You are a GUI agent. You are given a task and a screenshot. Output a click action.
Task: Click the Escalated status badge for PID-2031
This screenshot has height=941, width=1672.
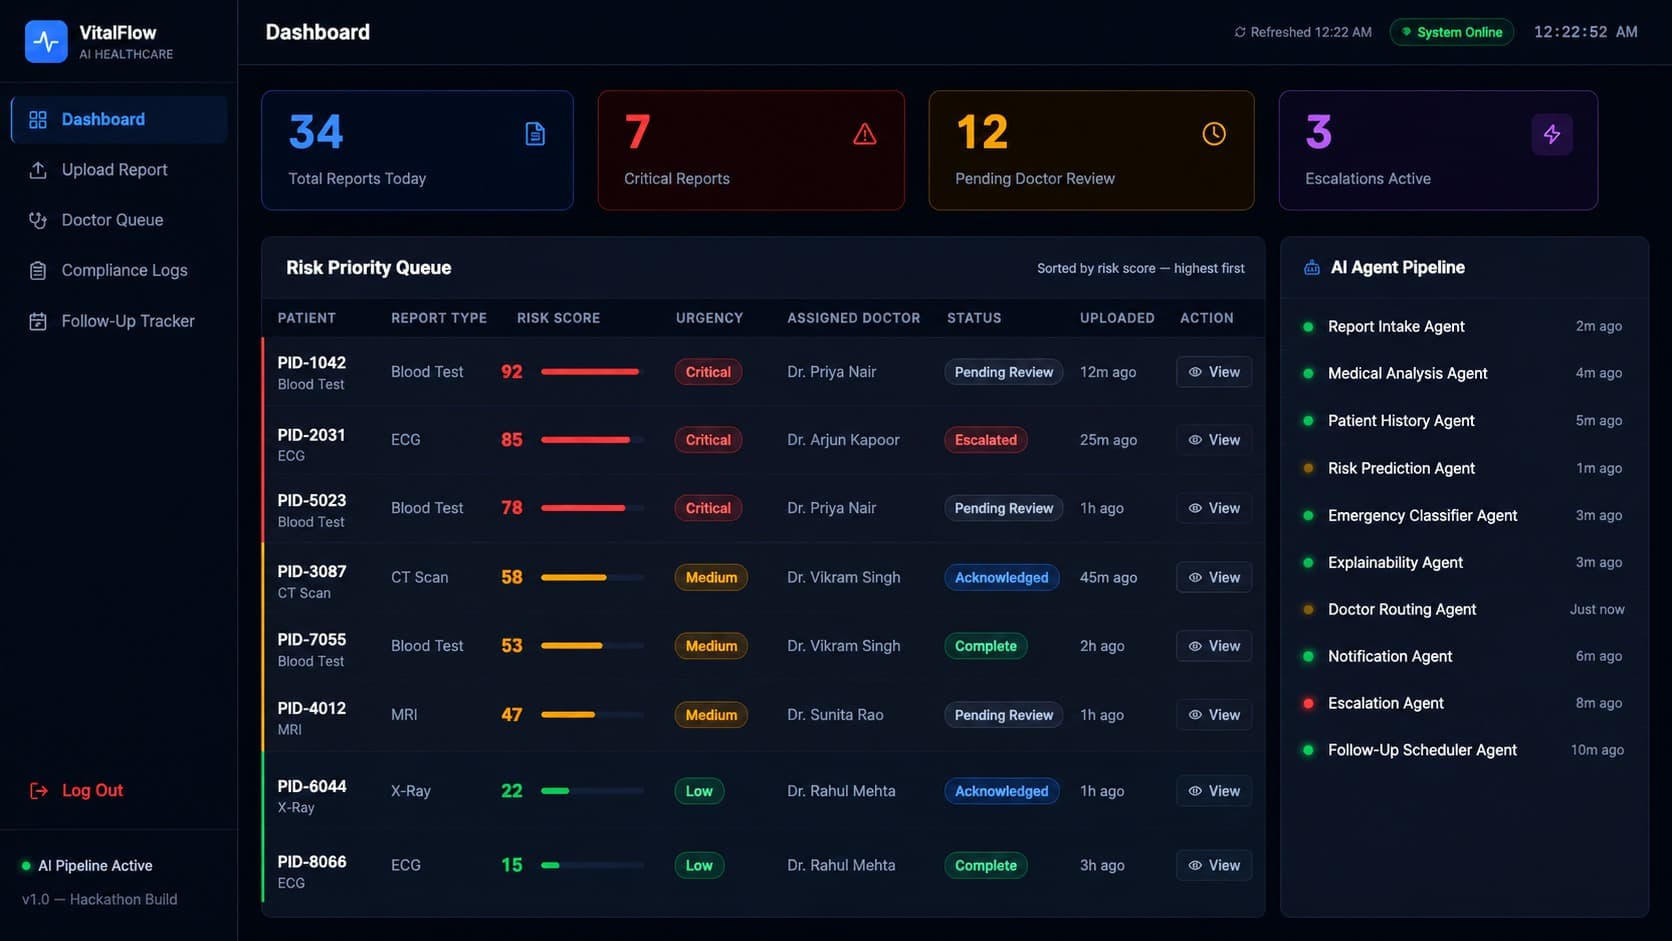pos(985,440)
